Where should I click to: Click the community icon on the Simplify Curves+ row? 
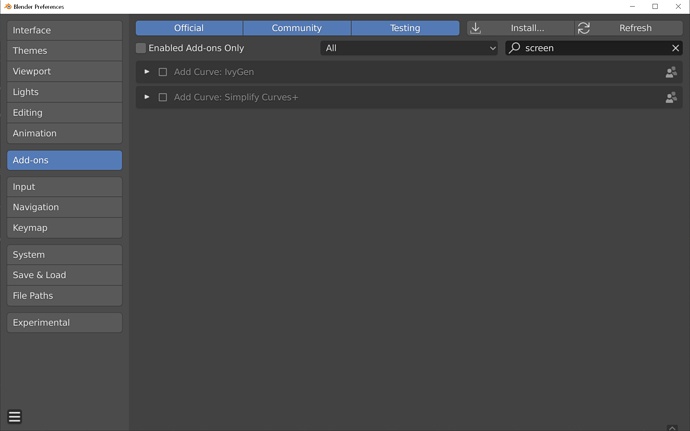(x=671, y=97)
